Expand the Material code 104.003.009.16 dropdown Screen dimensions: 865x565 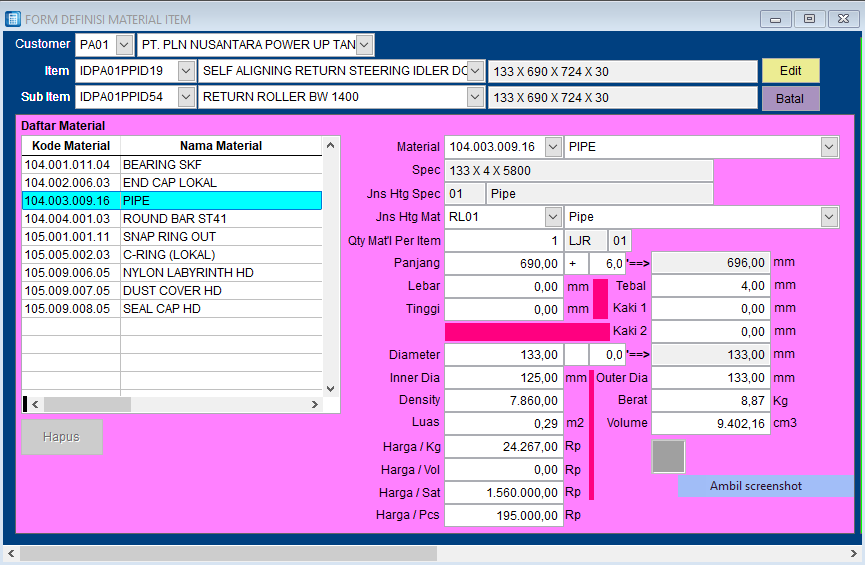pyautogui.click(x=553, y=147)
